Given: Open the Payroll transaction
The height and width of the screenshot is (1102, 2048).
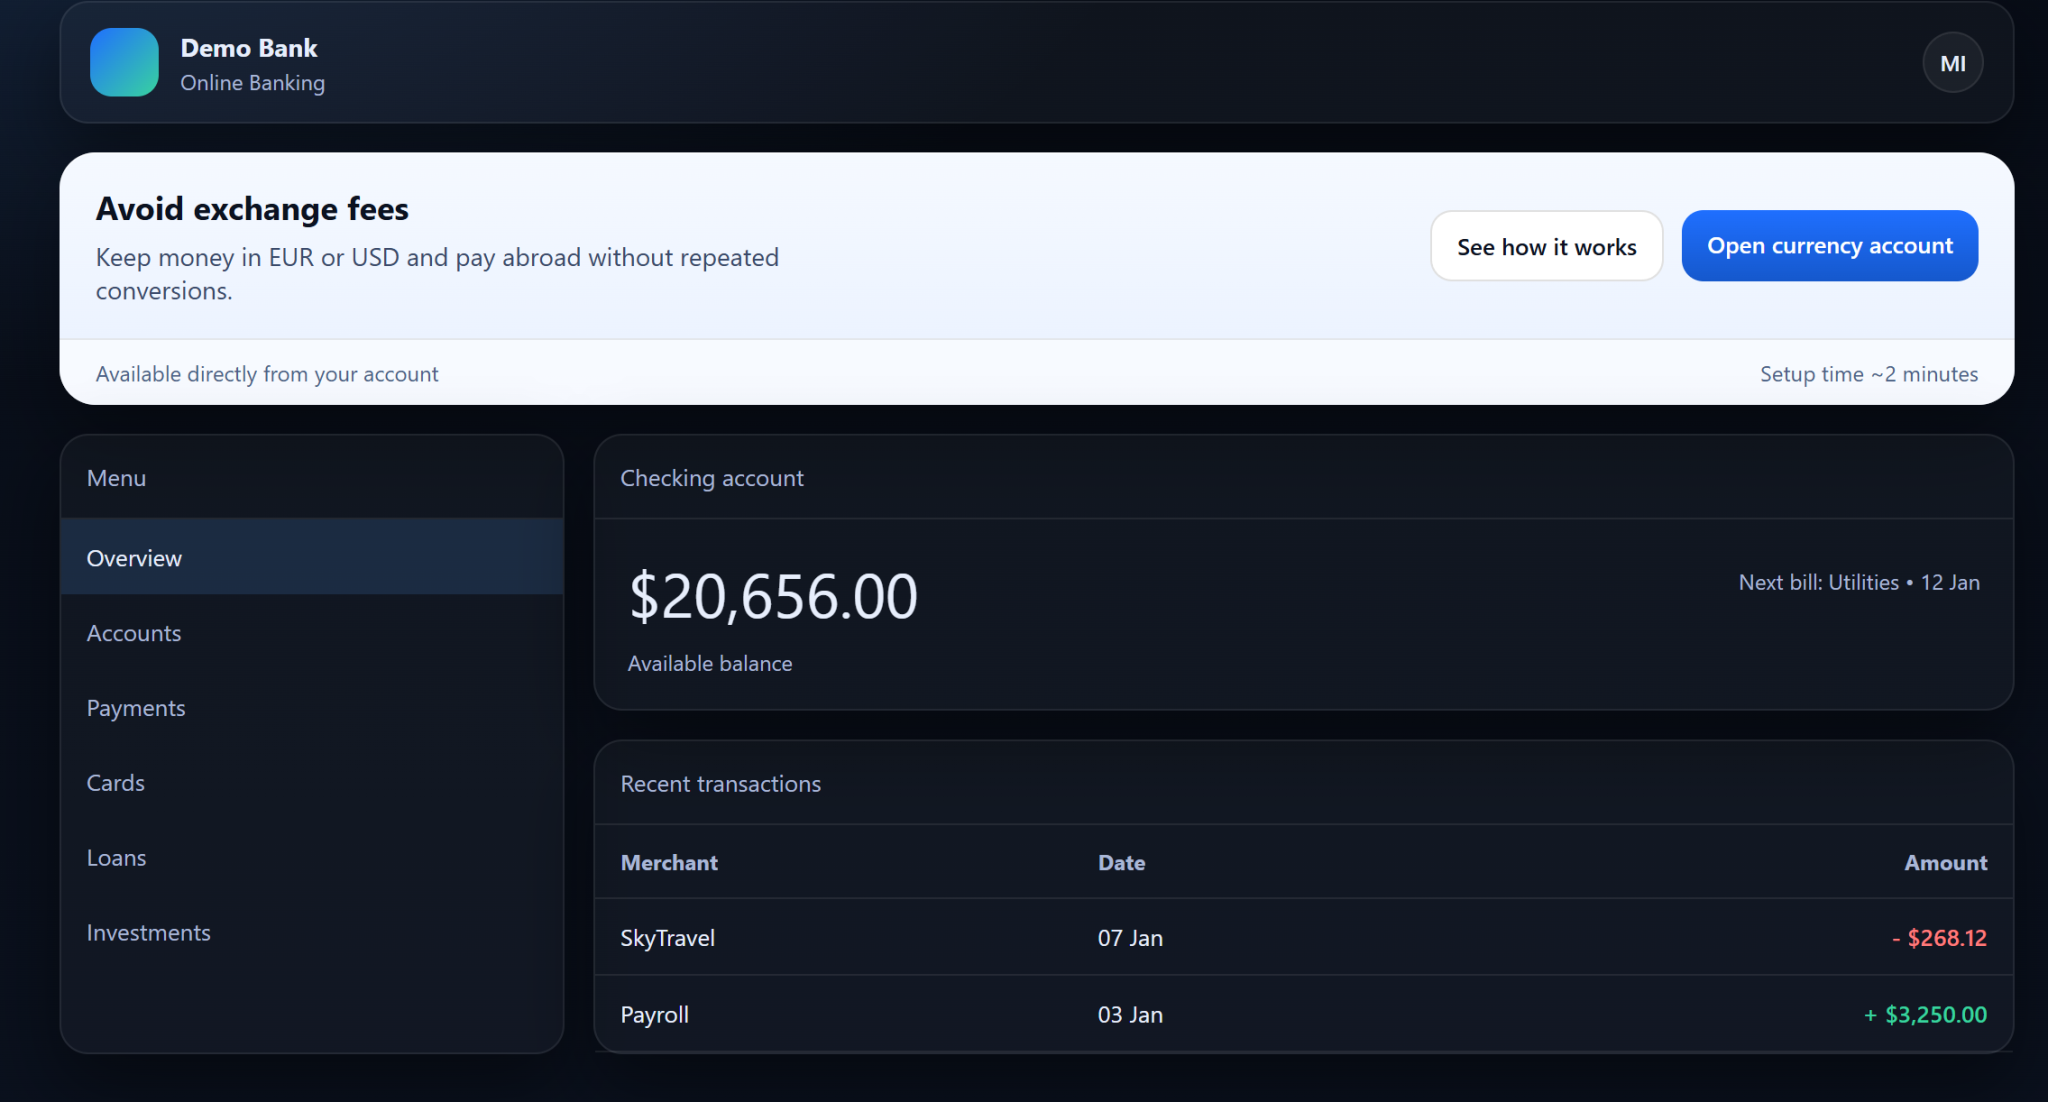Looking at the screenshot, I should tap(654, 1014).
